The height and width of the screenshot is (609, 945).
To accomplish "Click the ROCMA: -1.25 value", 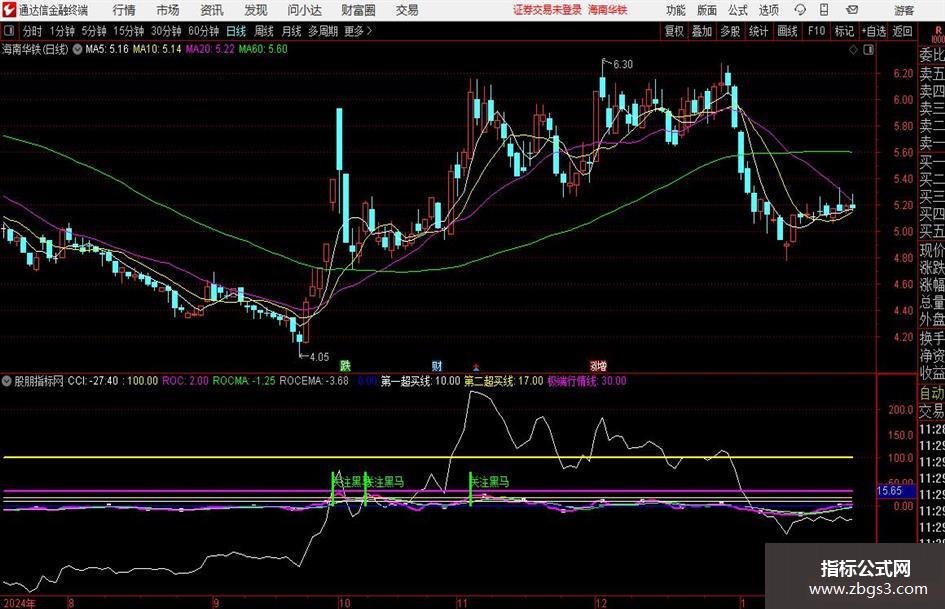I will pyautogui.click(x=243, y=381).
